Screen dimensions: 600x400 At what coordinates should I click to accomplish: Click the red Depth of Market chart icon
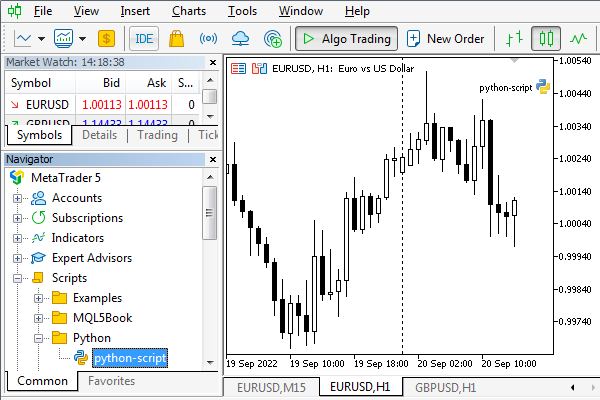pyautogui.click(x=238, y=69)
